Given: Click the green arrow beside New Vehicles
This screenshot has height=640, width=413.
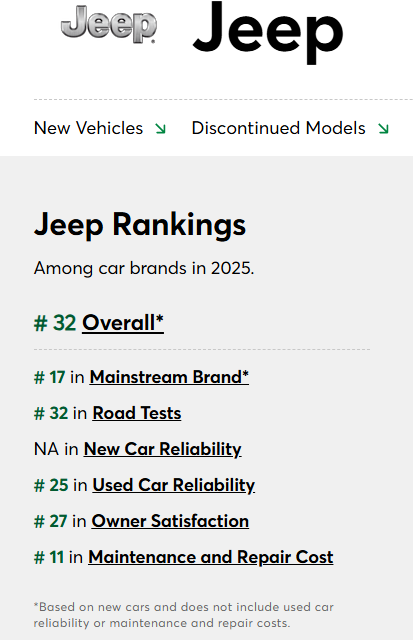Looking at the screenshot, I should coord(160,129).
